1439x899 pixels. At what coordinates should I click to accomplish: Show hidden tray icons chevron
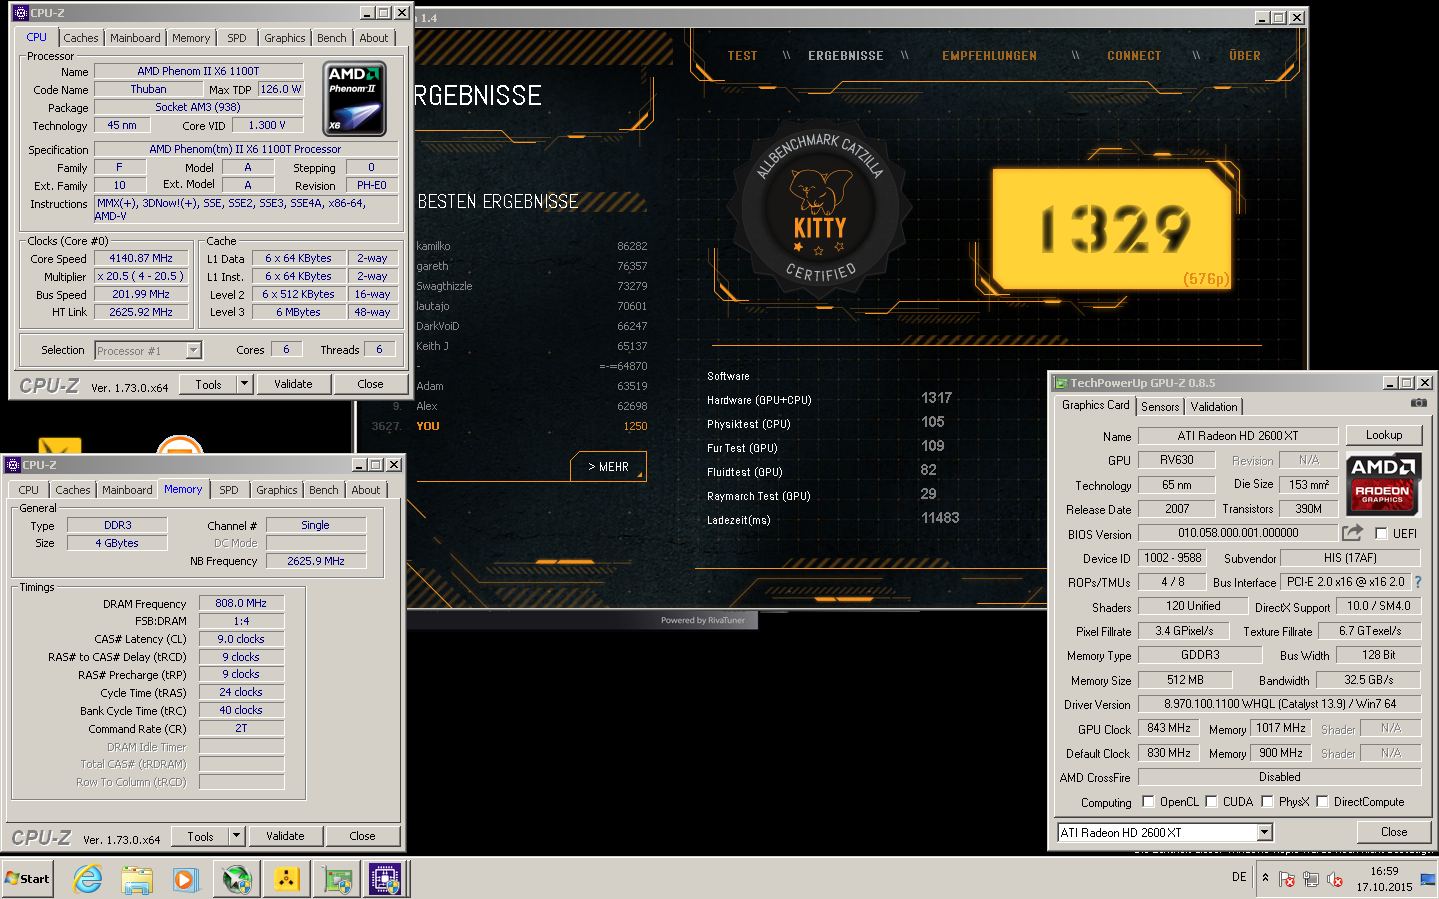(1265, 877)
